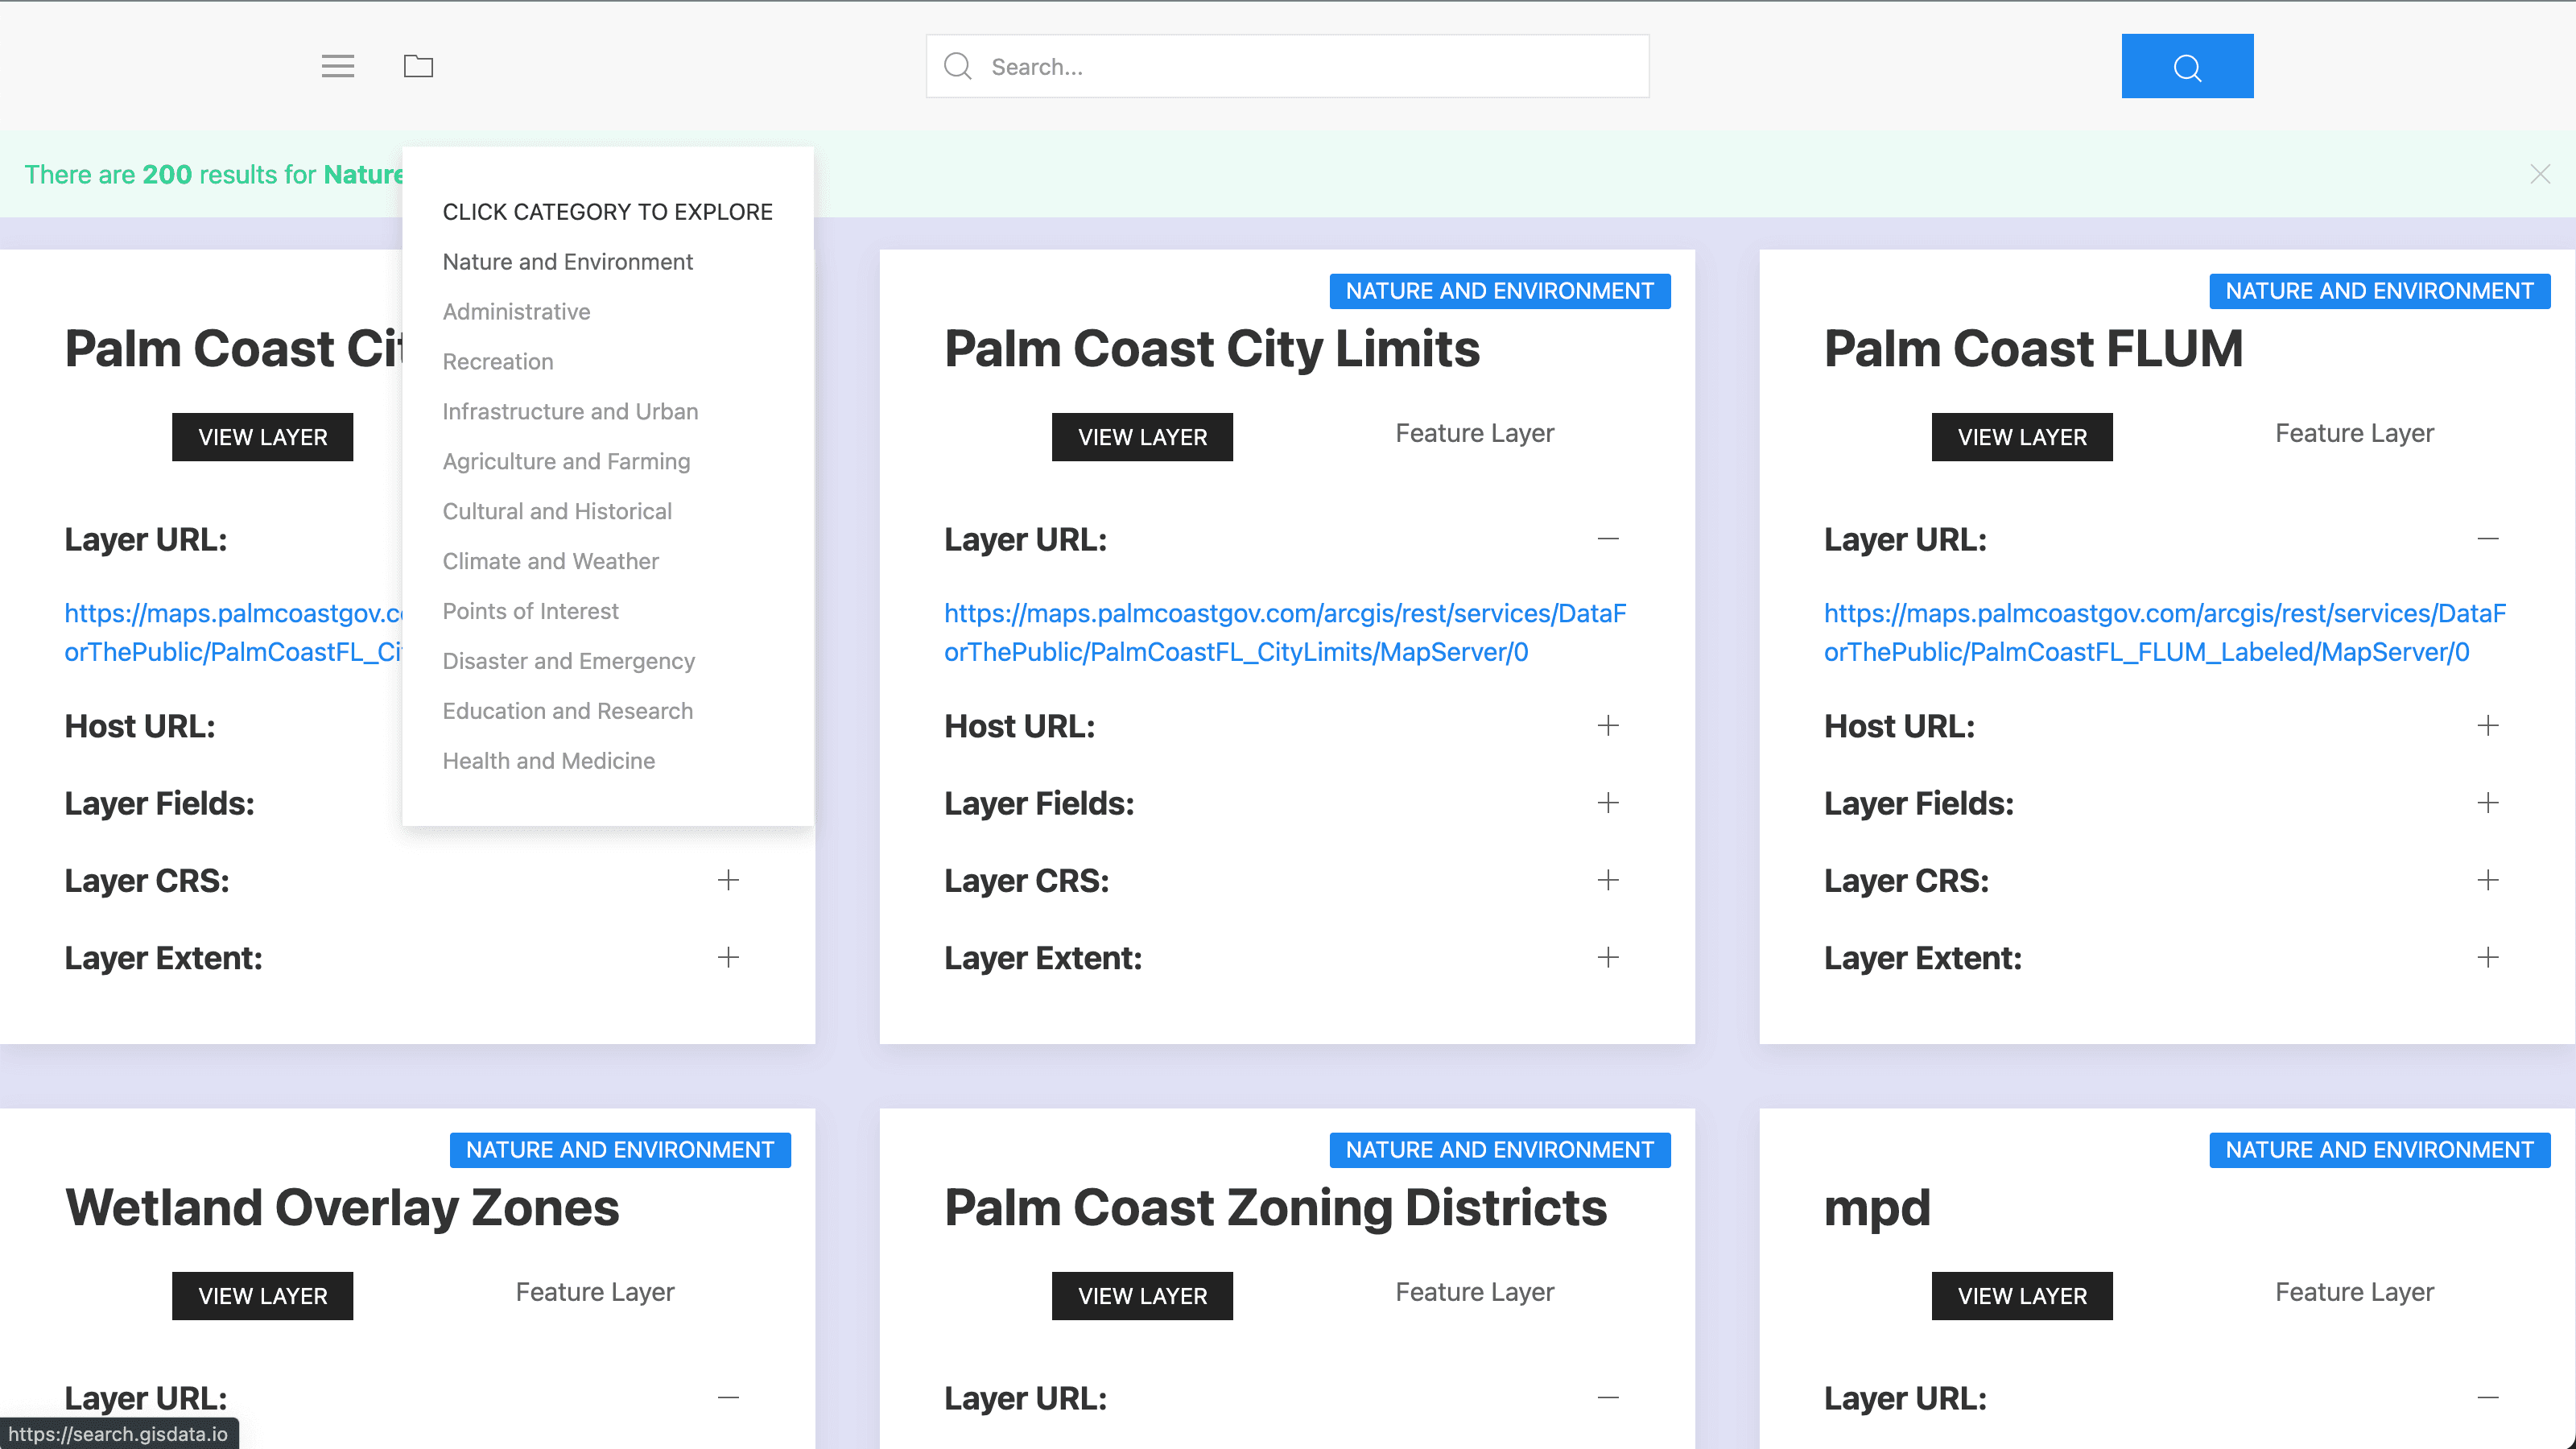Expand Host URL for Palm Coast City Limits
The height and width of the screenshot is (1449, 2576).
[1607, 725]
